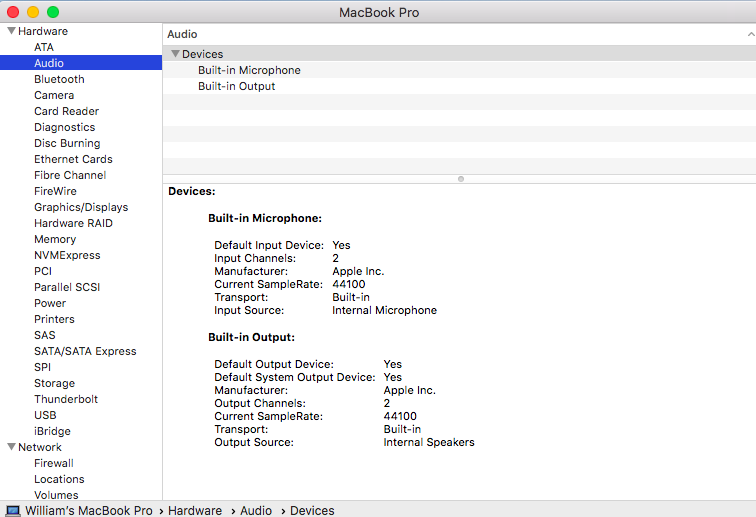Select Storage in the sidebar
The width and height of the screenshot is (756, 517).
point(54,383)
